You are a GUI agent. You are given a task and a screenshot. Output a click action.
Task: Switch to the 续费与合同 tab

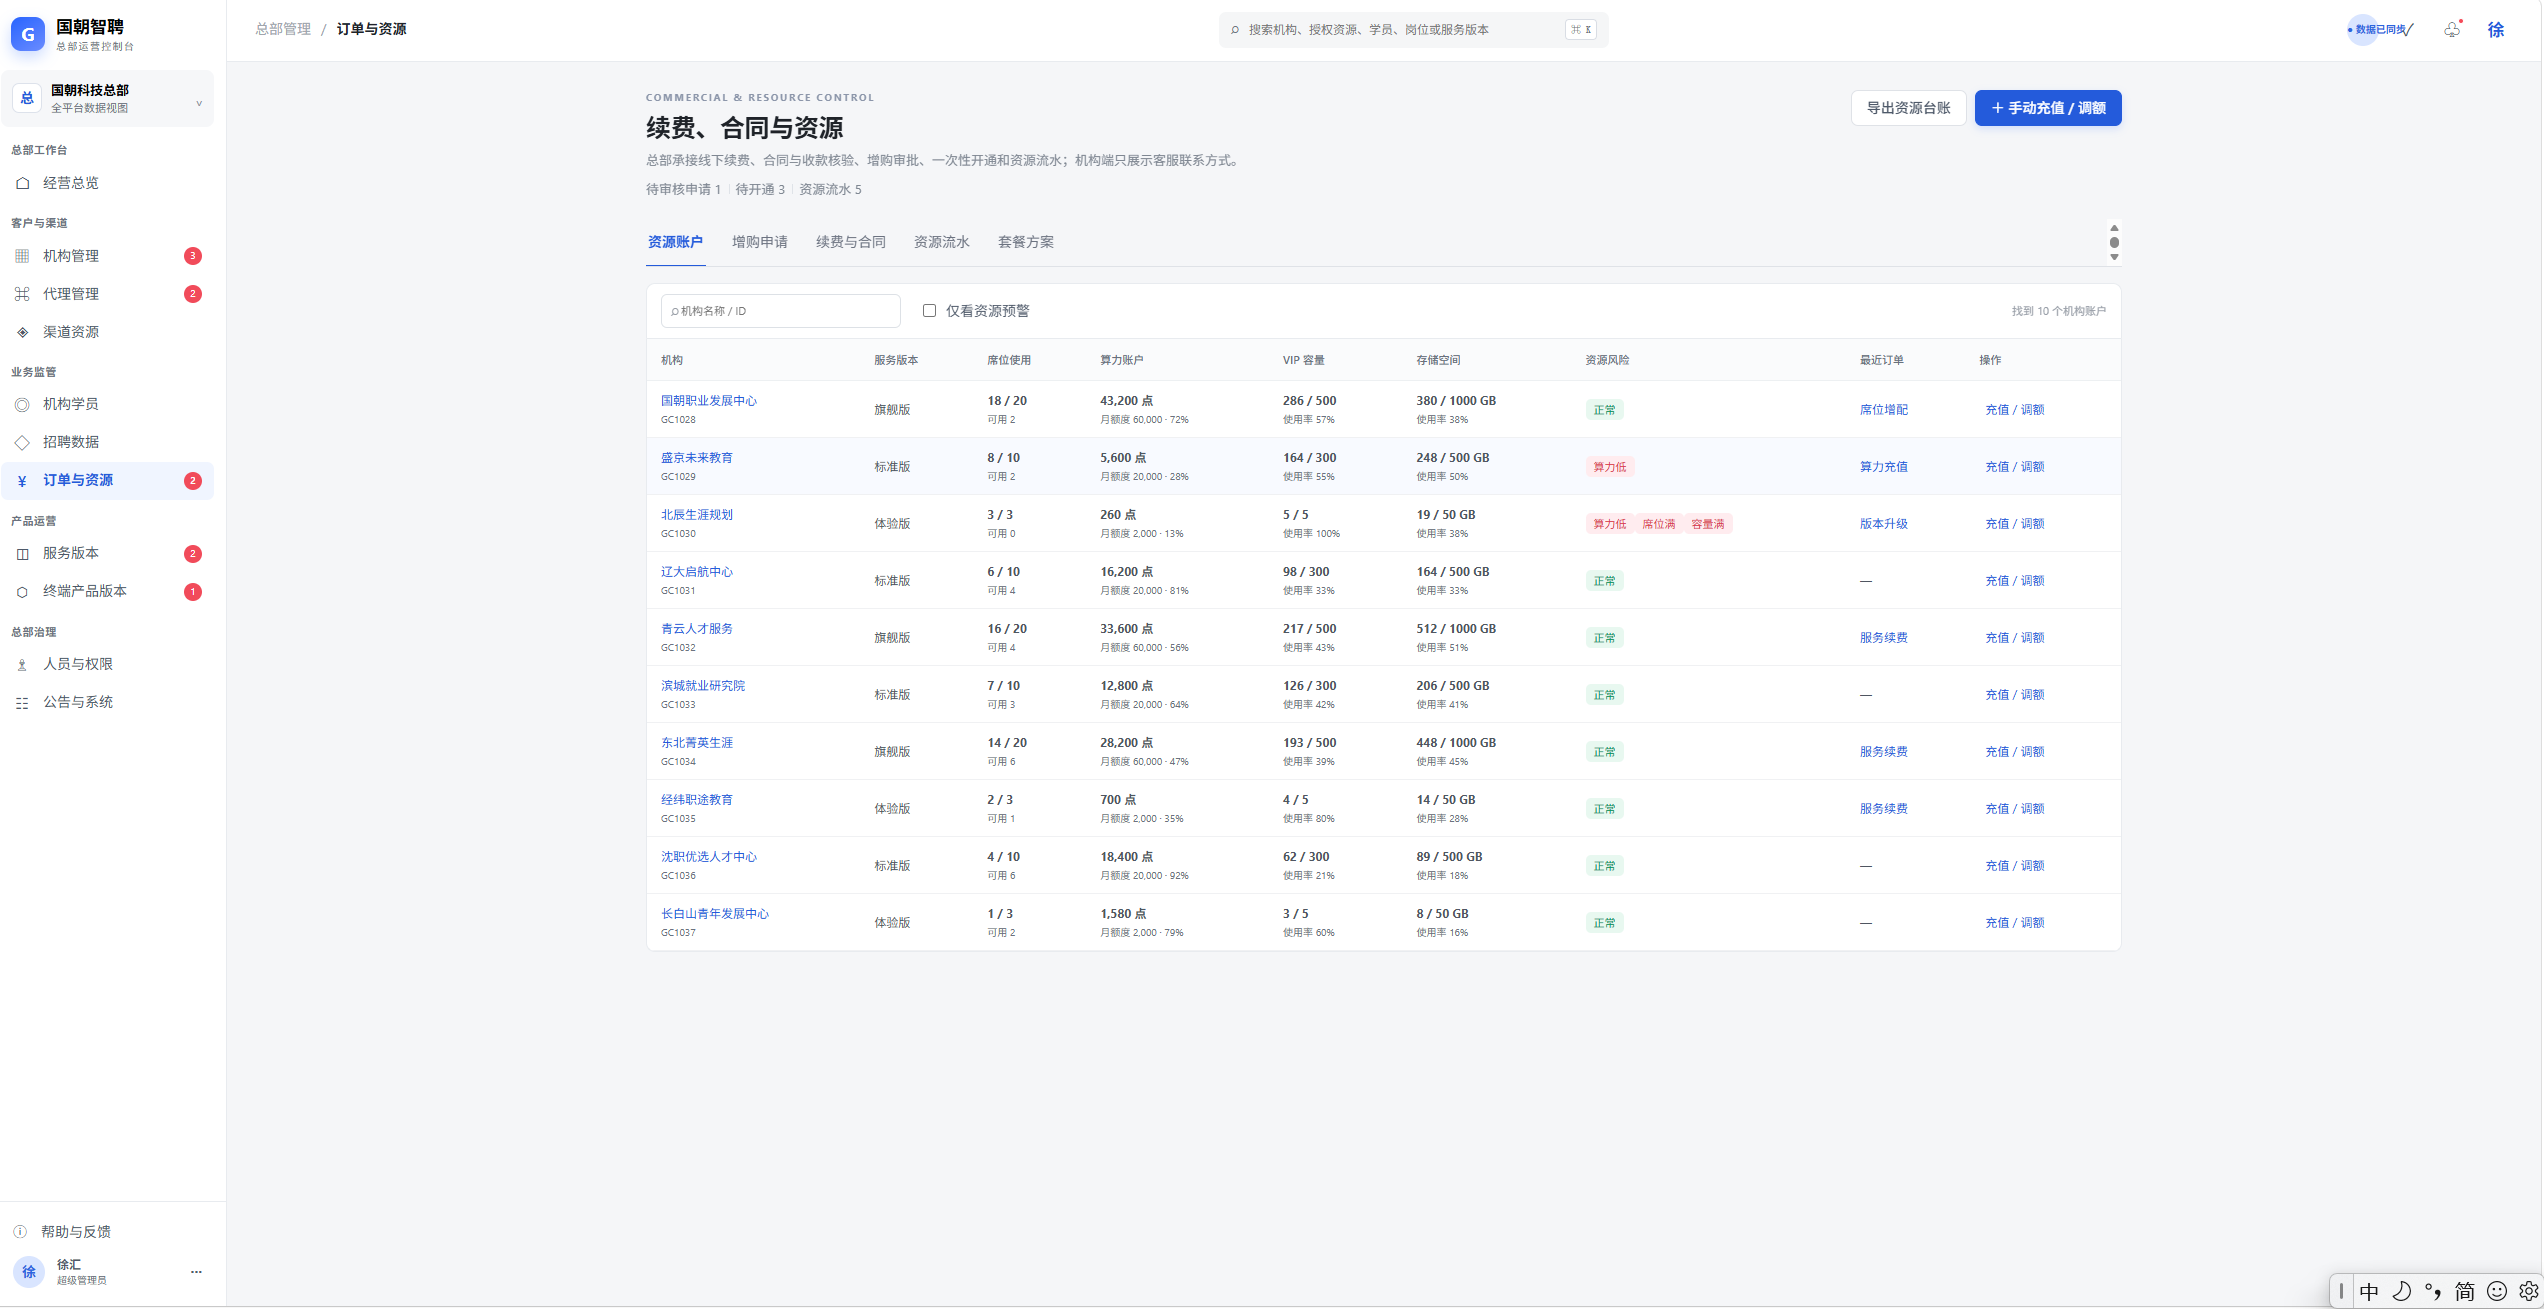point(850,242)
